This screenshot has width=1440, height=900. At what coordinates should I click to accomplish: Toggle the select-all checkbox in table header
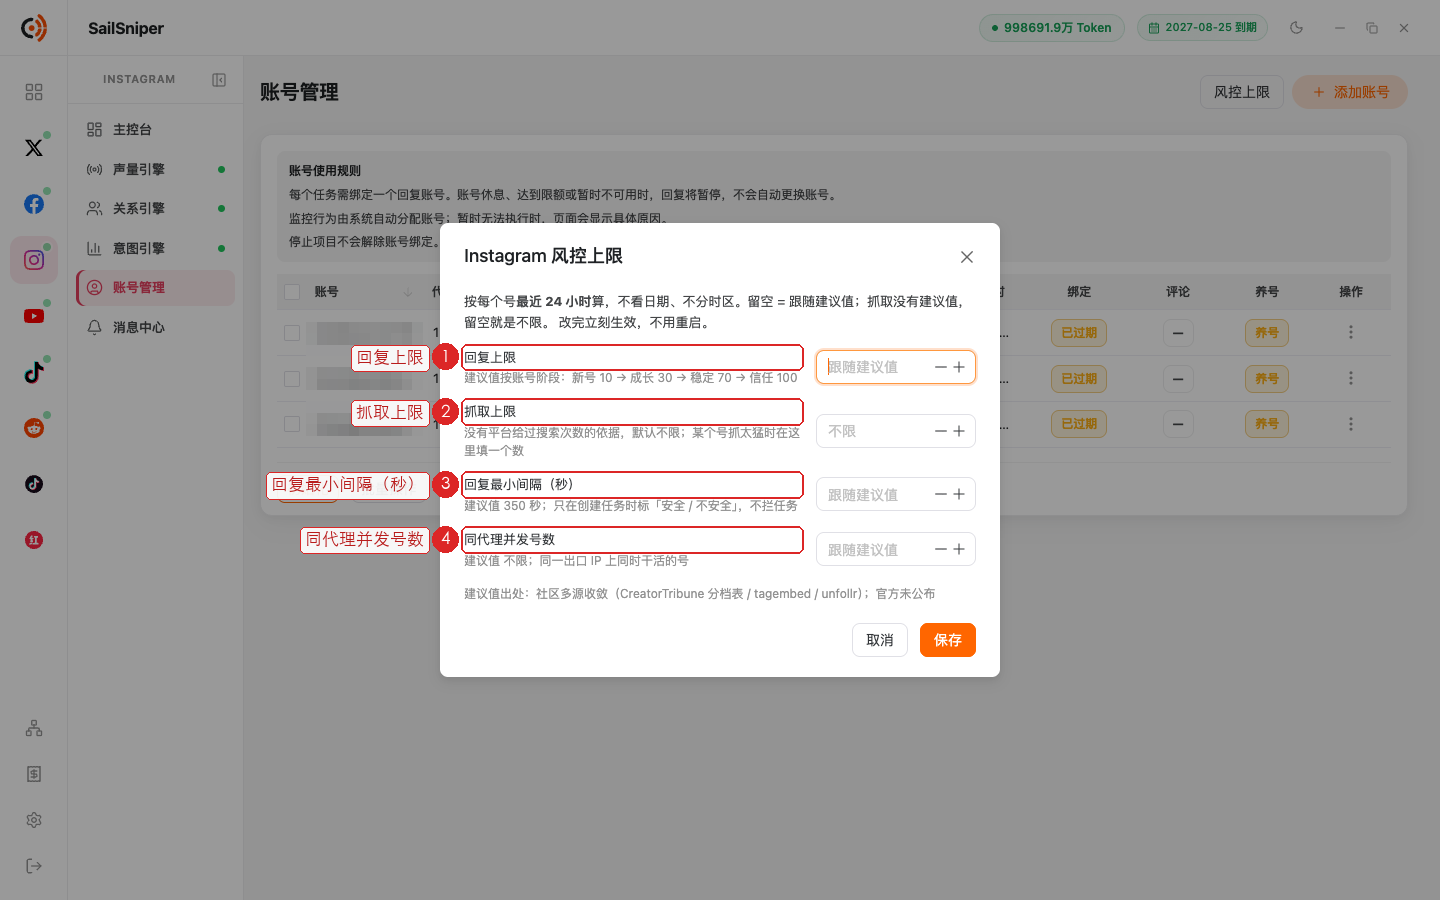pos(292,292)
